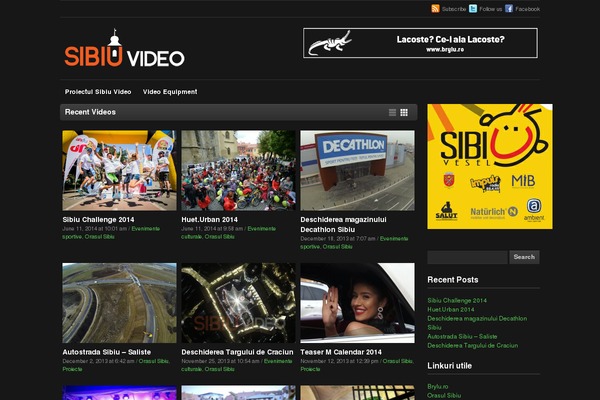Open Sibiu Challenge 2014 in Recent Posts
Screen dimensions: 600x400
click(x=457, y=300)
